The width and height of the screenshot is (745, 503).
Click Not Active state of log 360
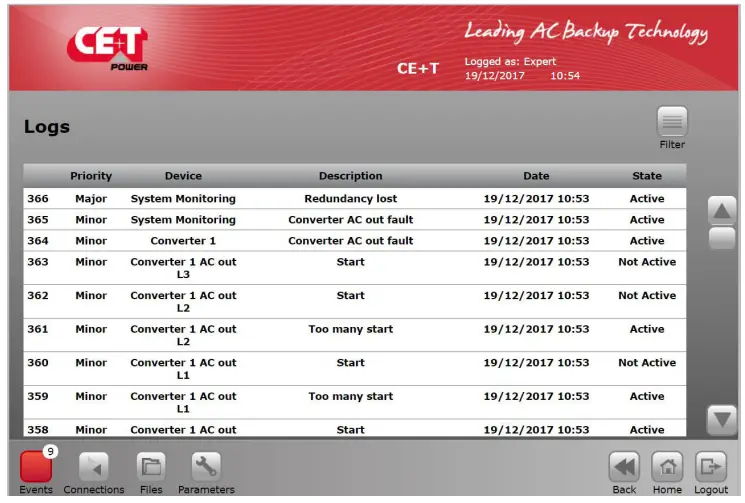pyautogui.click(x=647, y=363)
